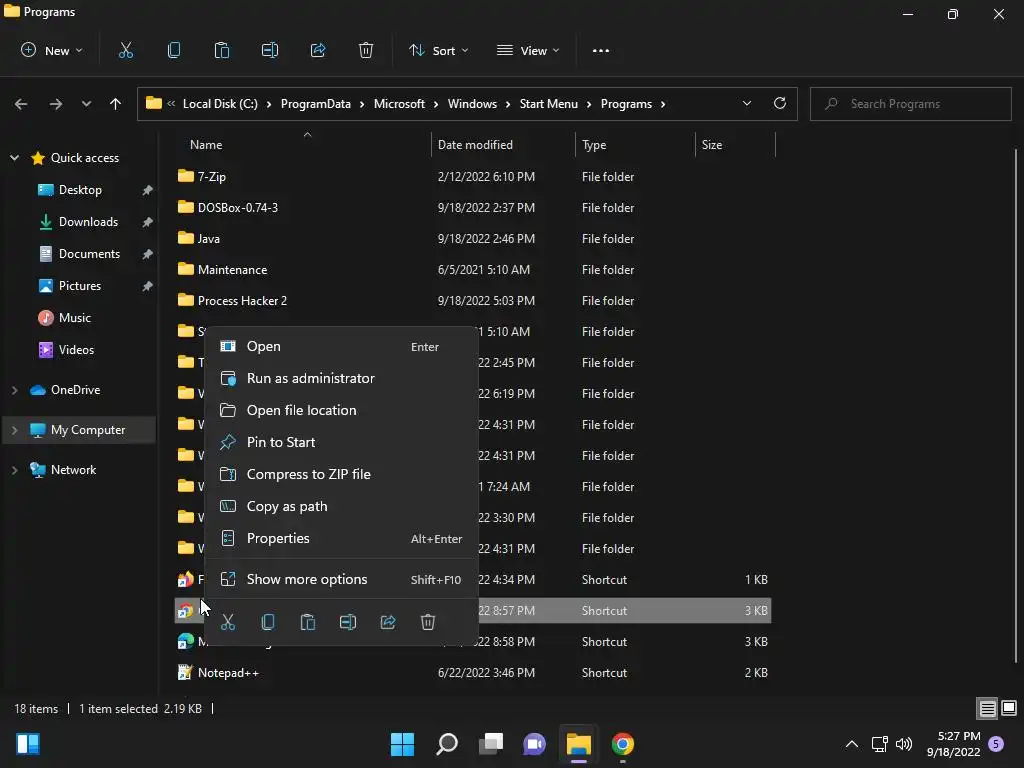Click Microsoft in the address path
The height and width of the screenshot is (768, 1024).
(399, 104)
